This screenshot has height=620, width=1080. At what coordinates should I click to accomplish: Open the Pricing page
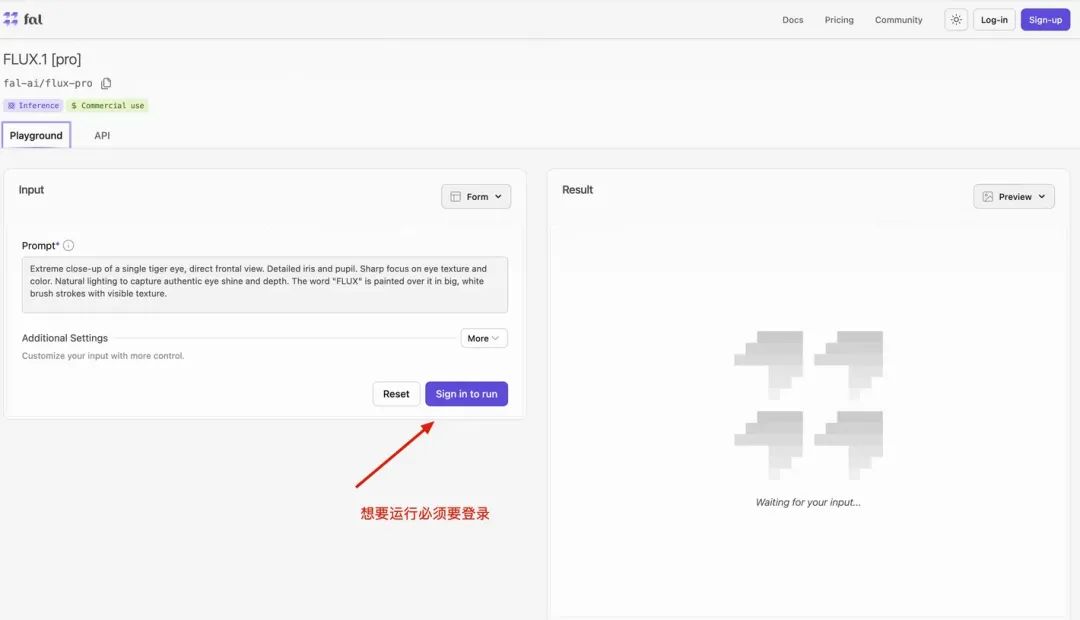(839, 20)
